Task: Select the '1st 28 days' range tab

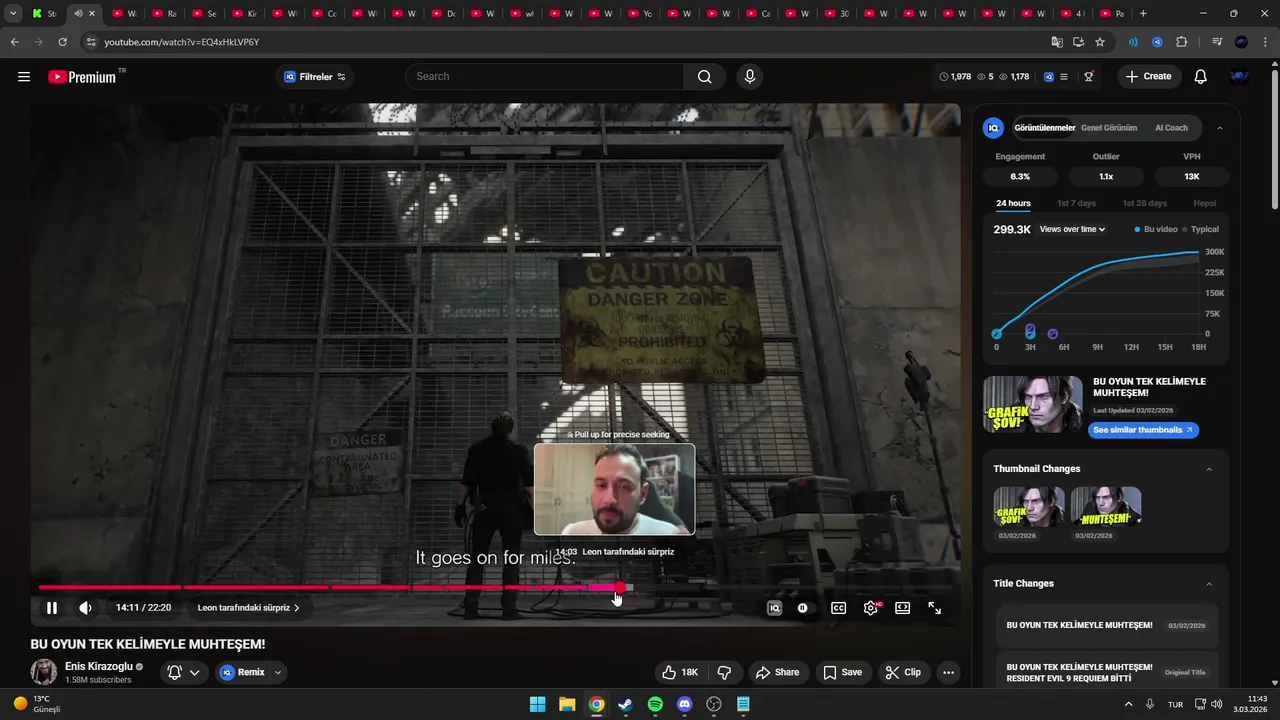Action: pyautogui.click(x=1144, y=203)
